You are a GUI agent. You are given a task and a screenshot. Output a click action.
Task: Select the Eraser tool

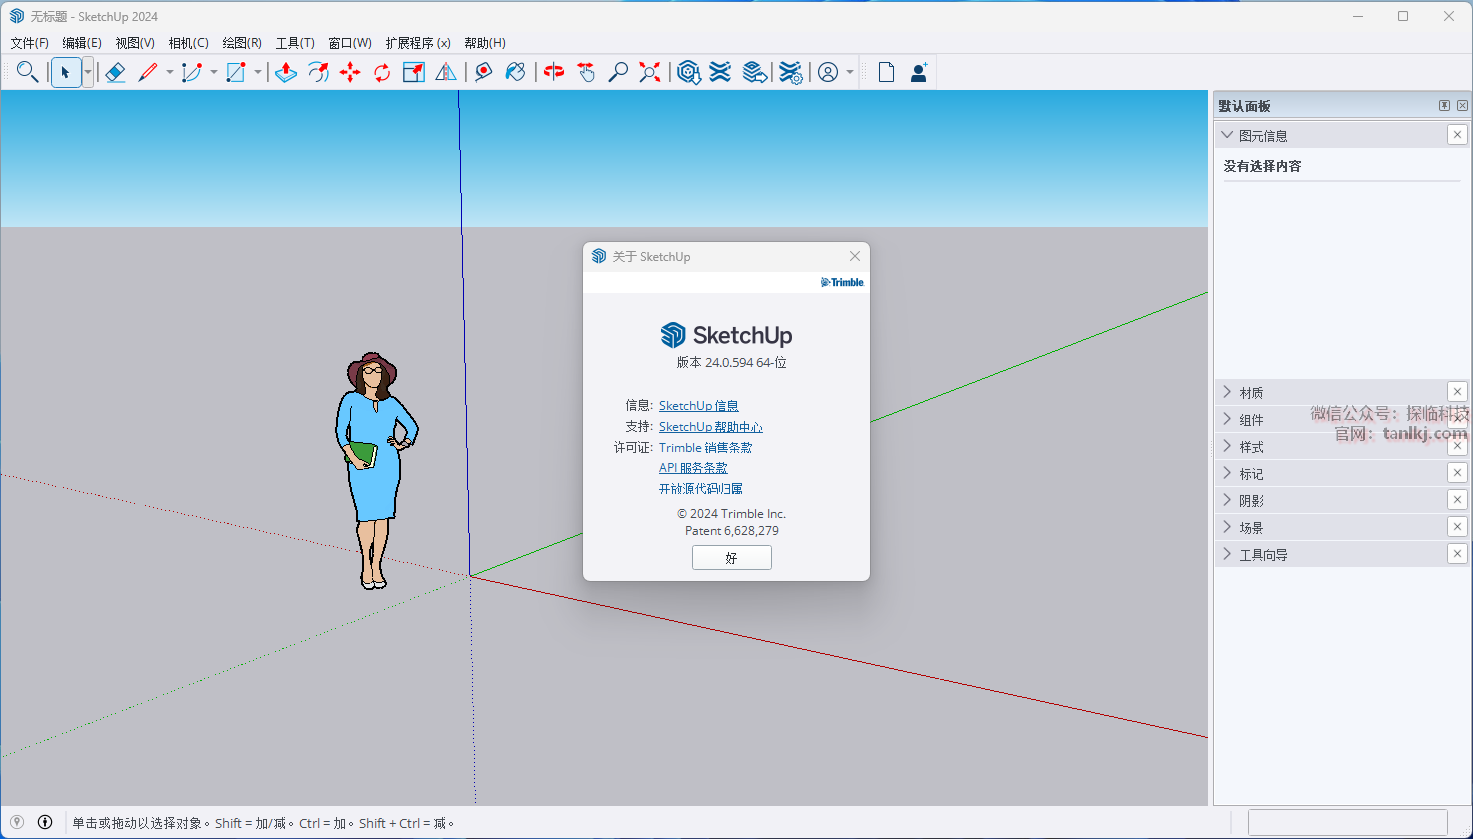[115, 72]
